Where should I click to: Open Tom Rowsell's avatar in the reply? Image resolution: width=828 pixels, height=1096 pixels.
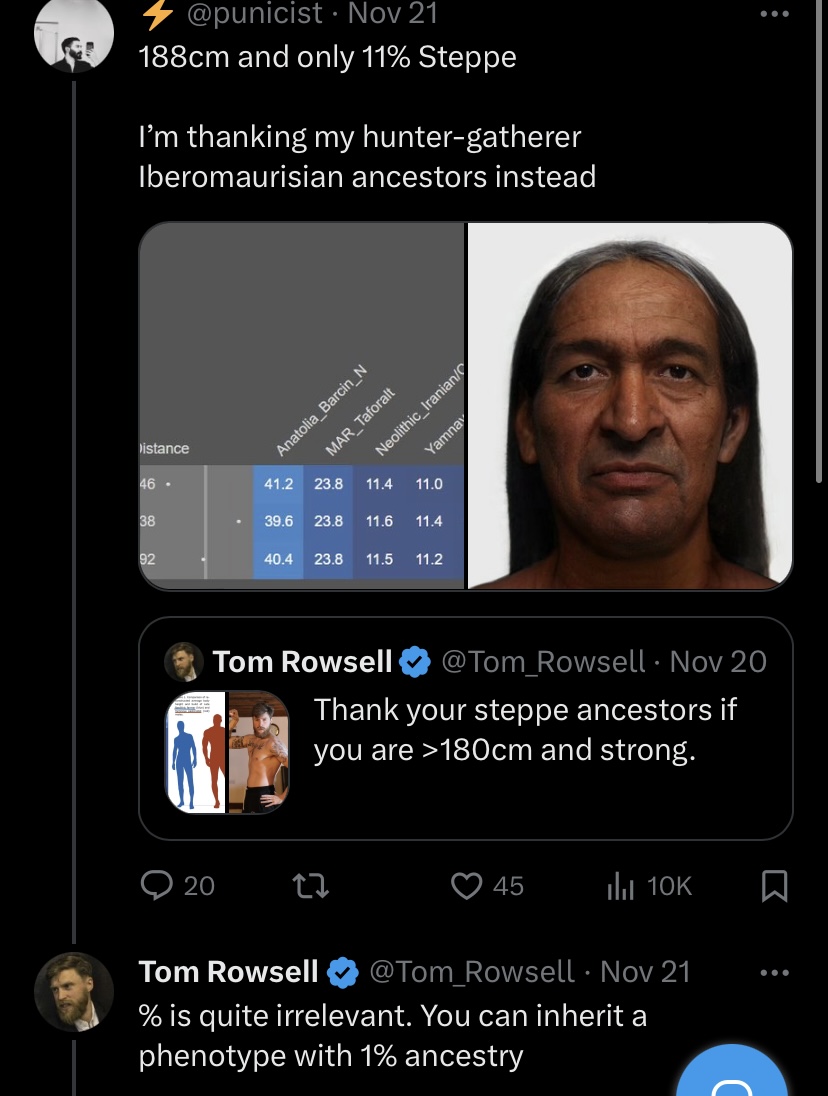[x=74, y=992]
